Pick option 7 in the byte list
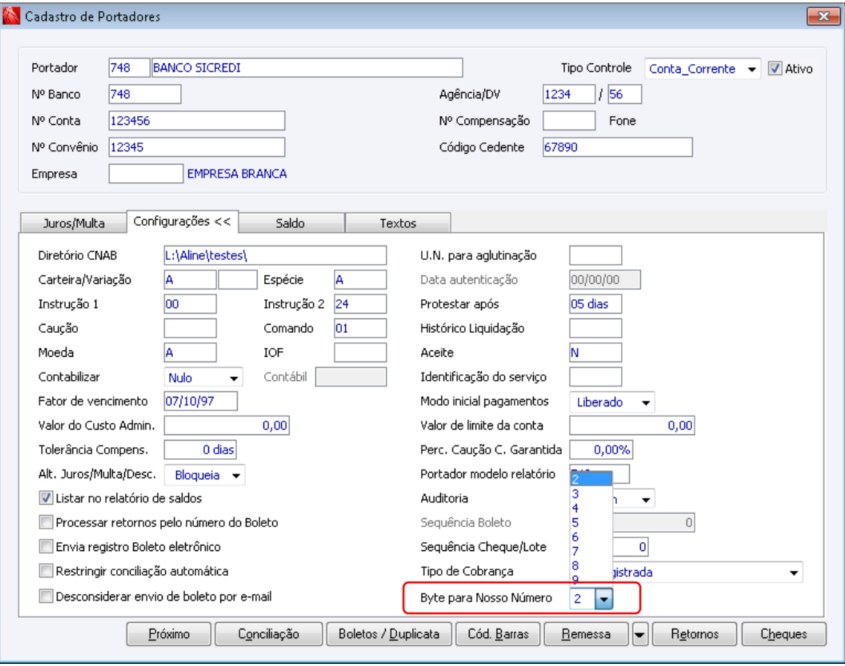Screen dimensions: 845x666 tap(591, 551)
